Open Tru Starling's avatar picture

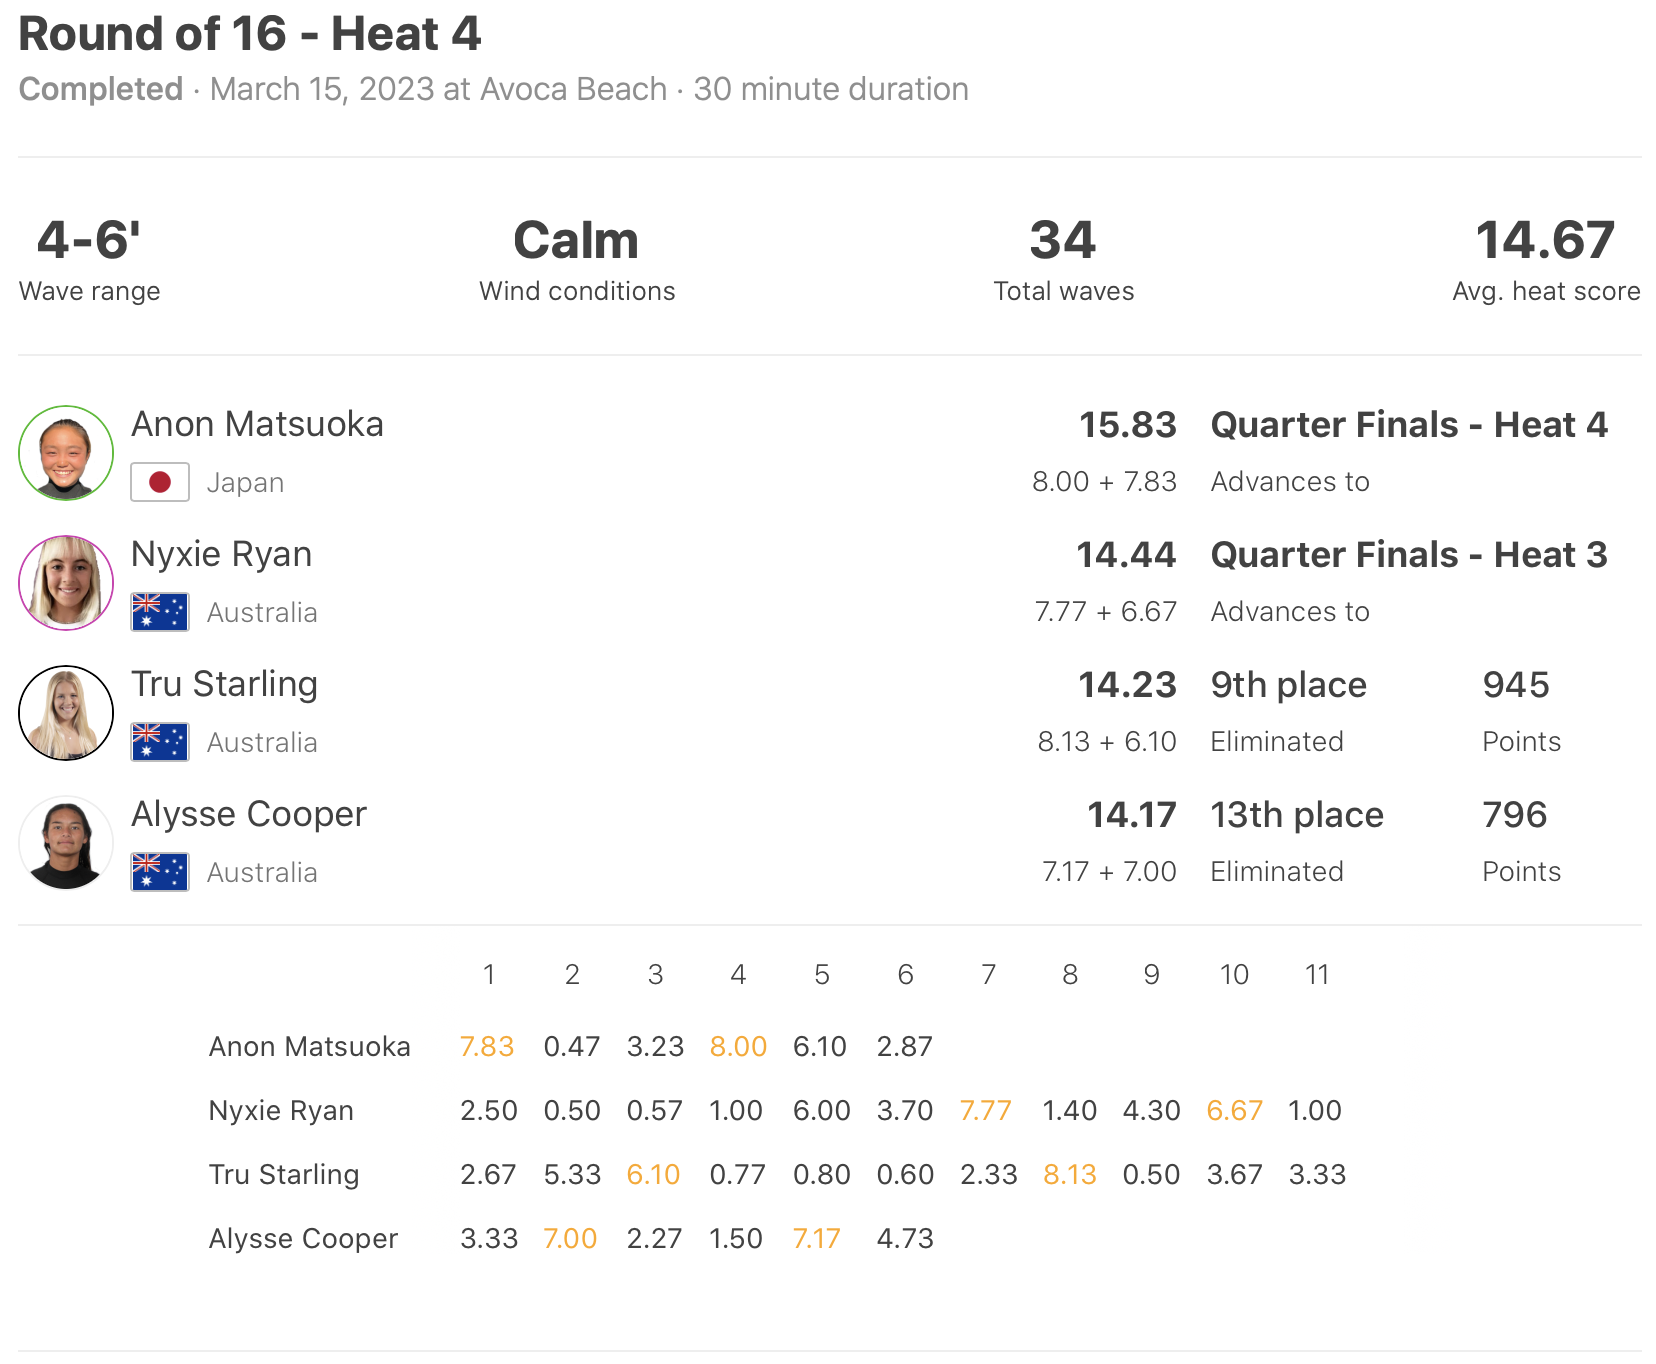(66, 713)
